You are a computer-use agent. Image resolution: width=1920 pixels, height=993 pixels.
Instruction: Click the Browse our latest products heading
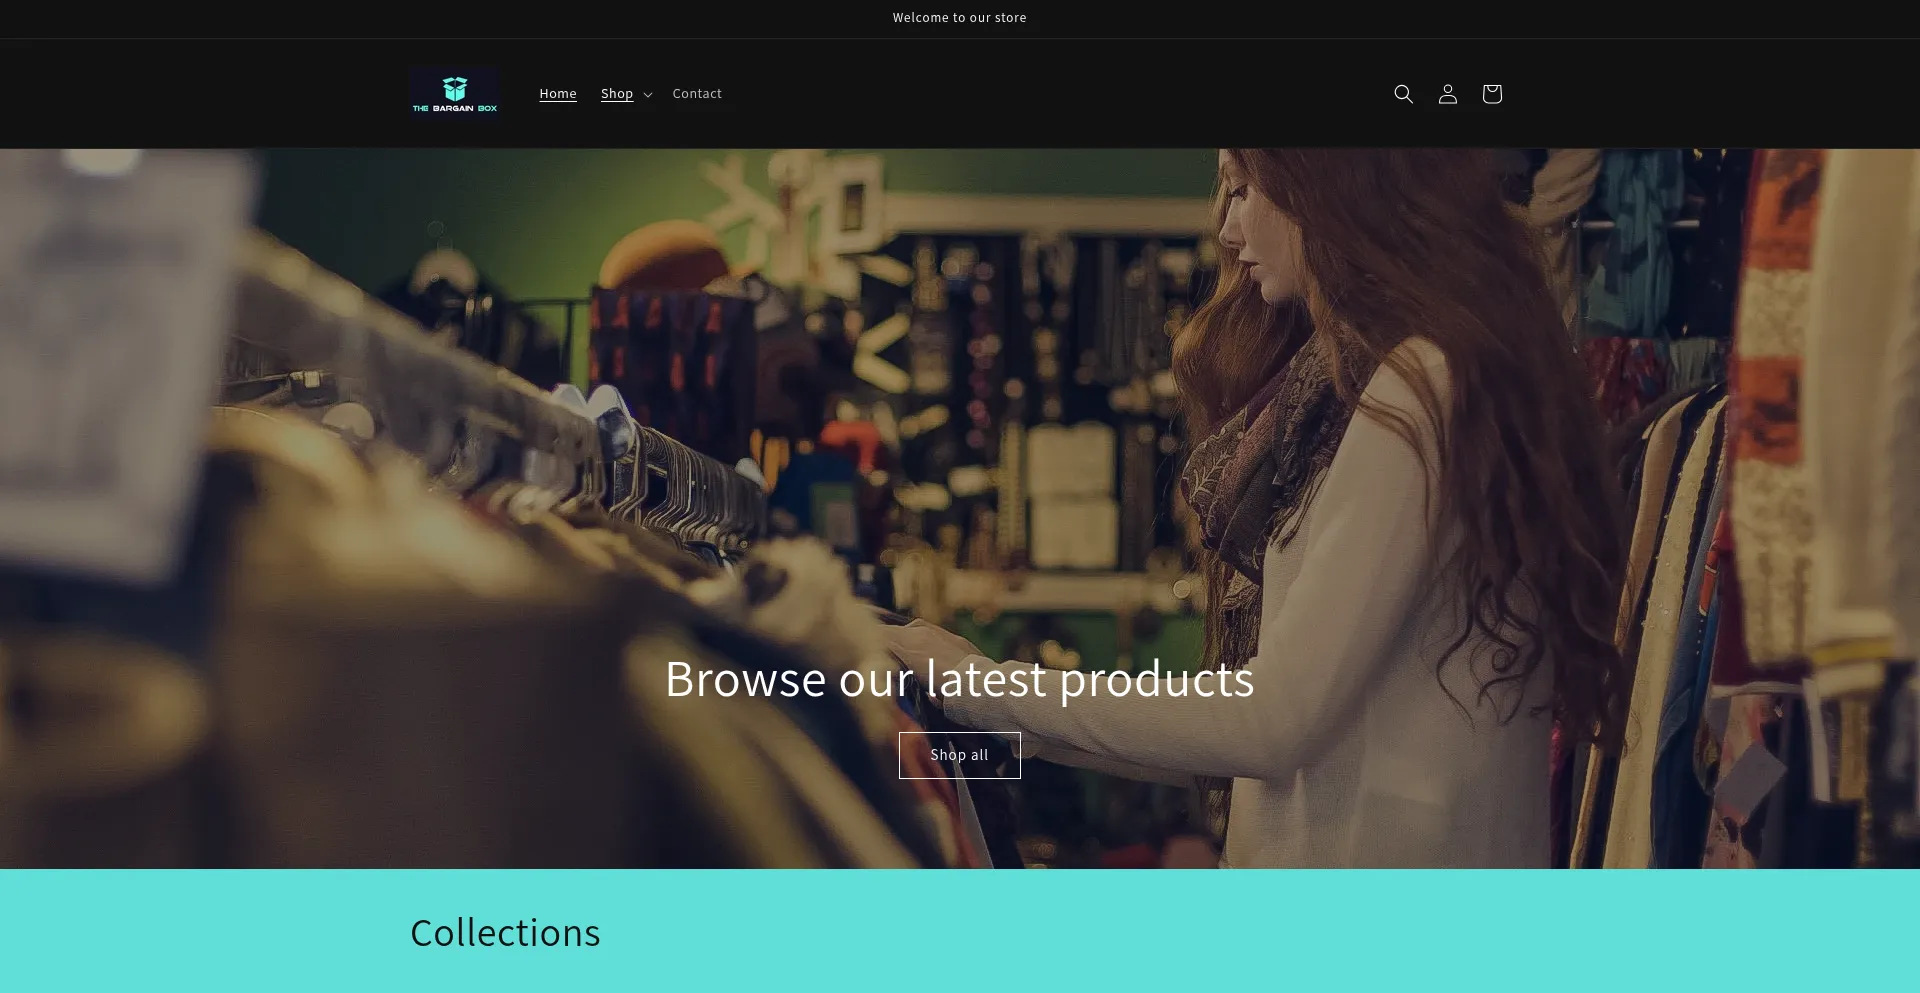coord(959,680)
